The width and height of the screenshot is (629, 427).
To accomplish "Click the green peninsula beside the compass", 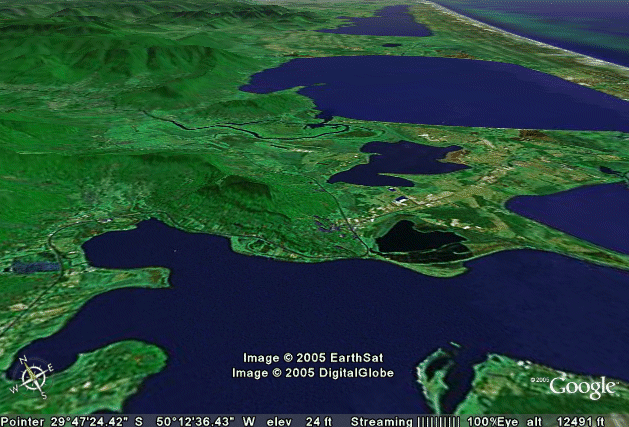I will click(x=110, y=370).
